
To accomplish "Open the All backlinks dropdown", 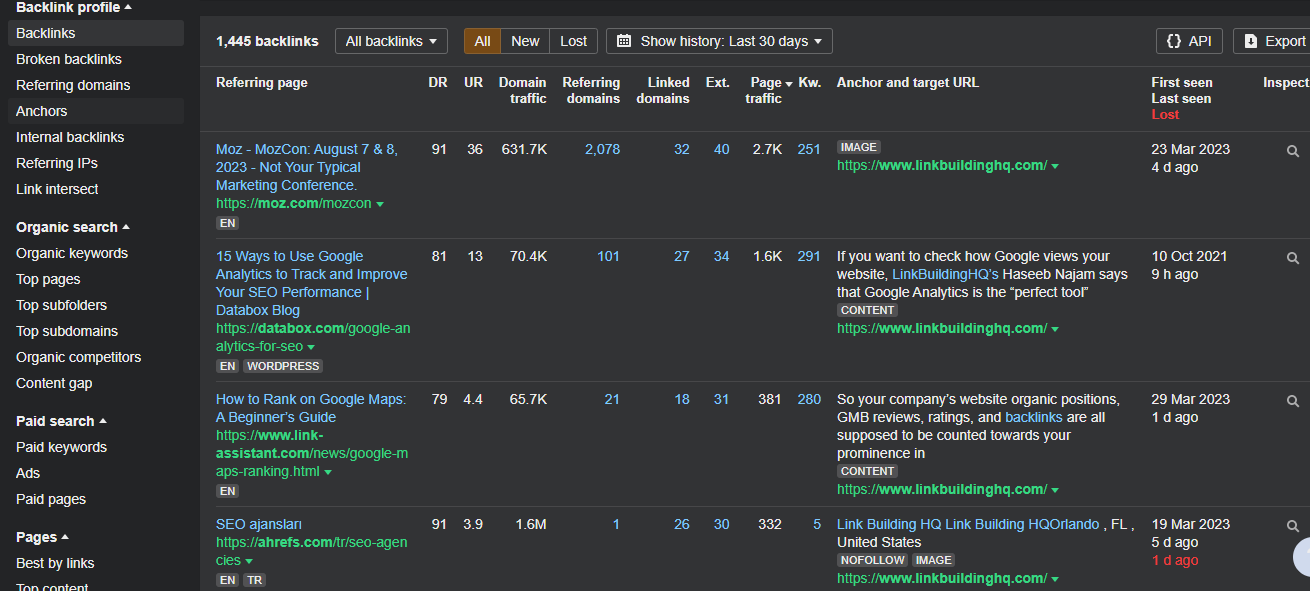I will (391, 41).
